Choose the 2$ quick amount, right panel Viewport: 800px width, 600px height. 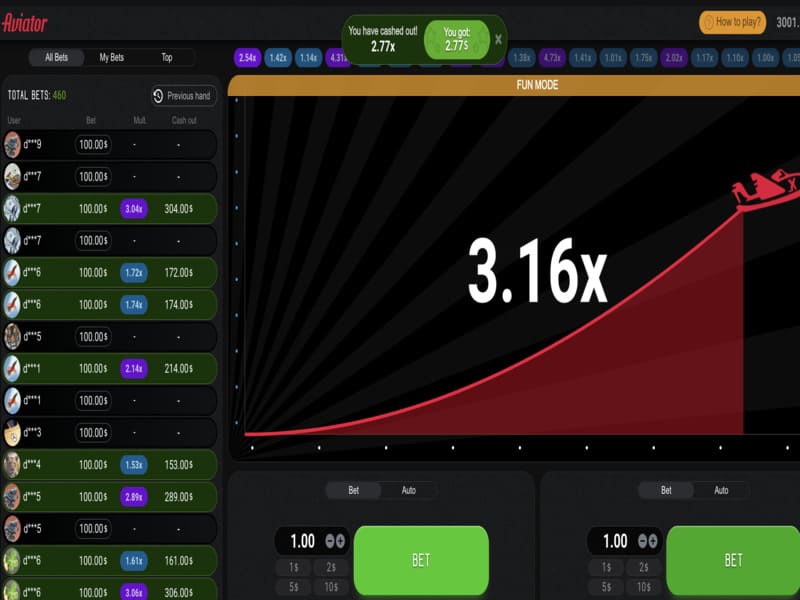pos(644,567)
